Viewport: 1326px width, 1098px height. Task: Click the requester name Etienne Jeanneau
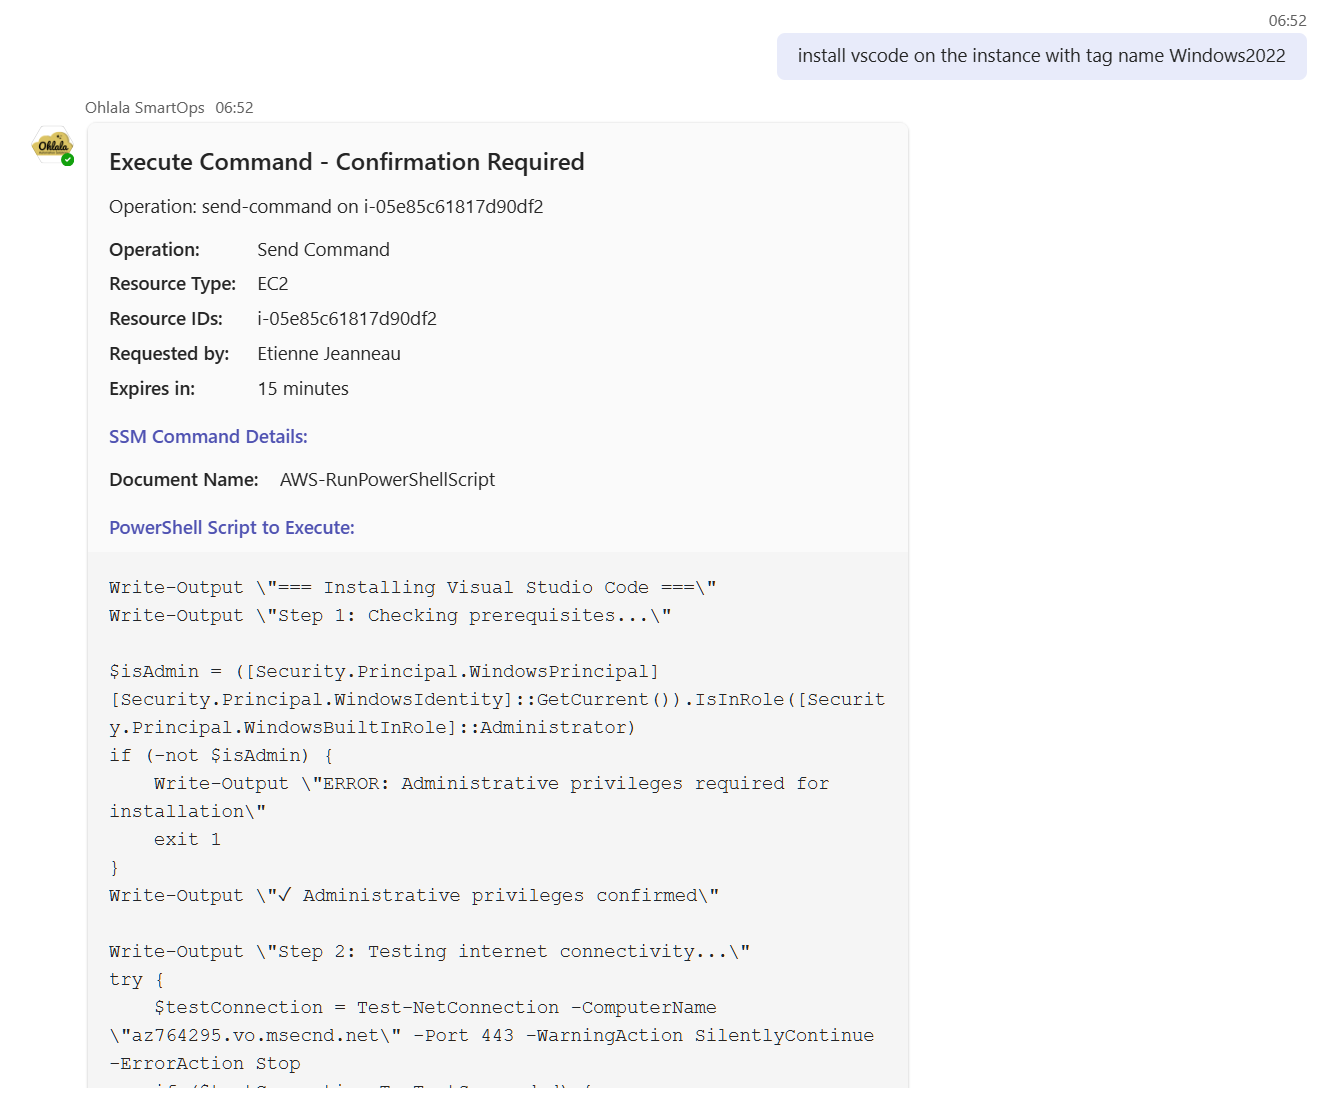tap(328, 354)
